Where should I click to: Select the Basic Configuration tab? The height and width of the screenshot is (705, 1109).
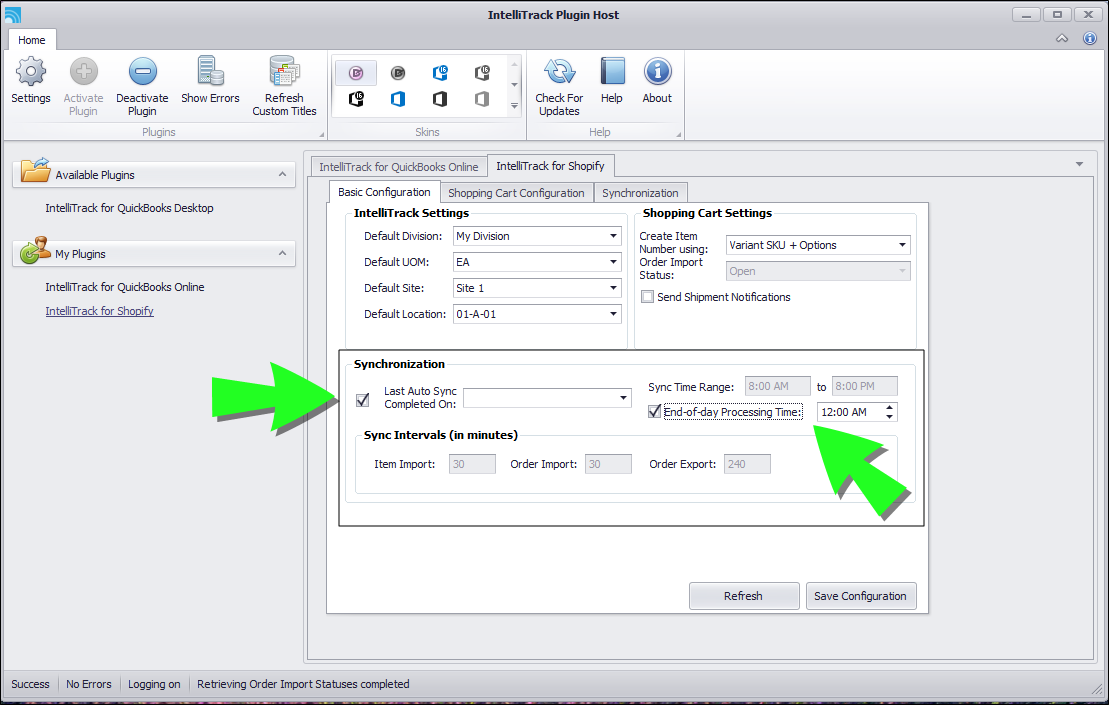(x=384, y=192)
